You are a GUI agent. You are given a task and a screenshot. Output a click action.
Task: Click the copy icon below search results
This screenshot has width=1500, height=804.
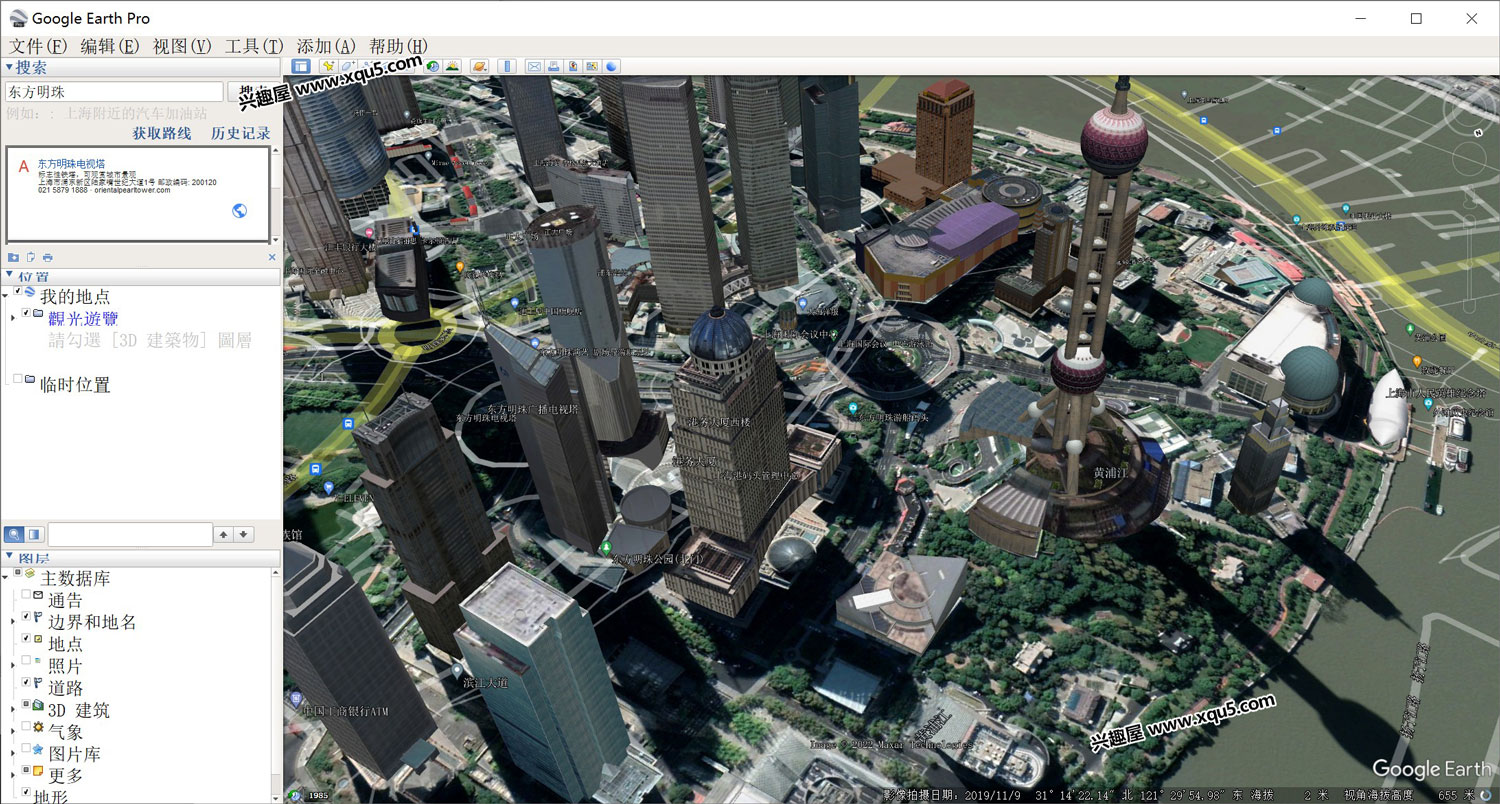tap(30, 257)
